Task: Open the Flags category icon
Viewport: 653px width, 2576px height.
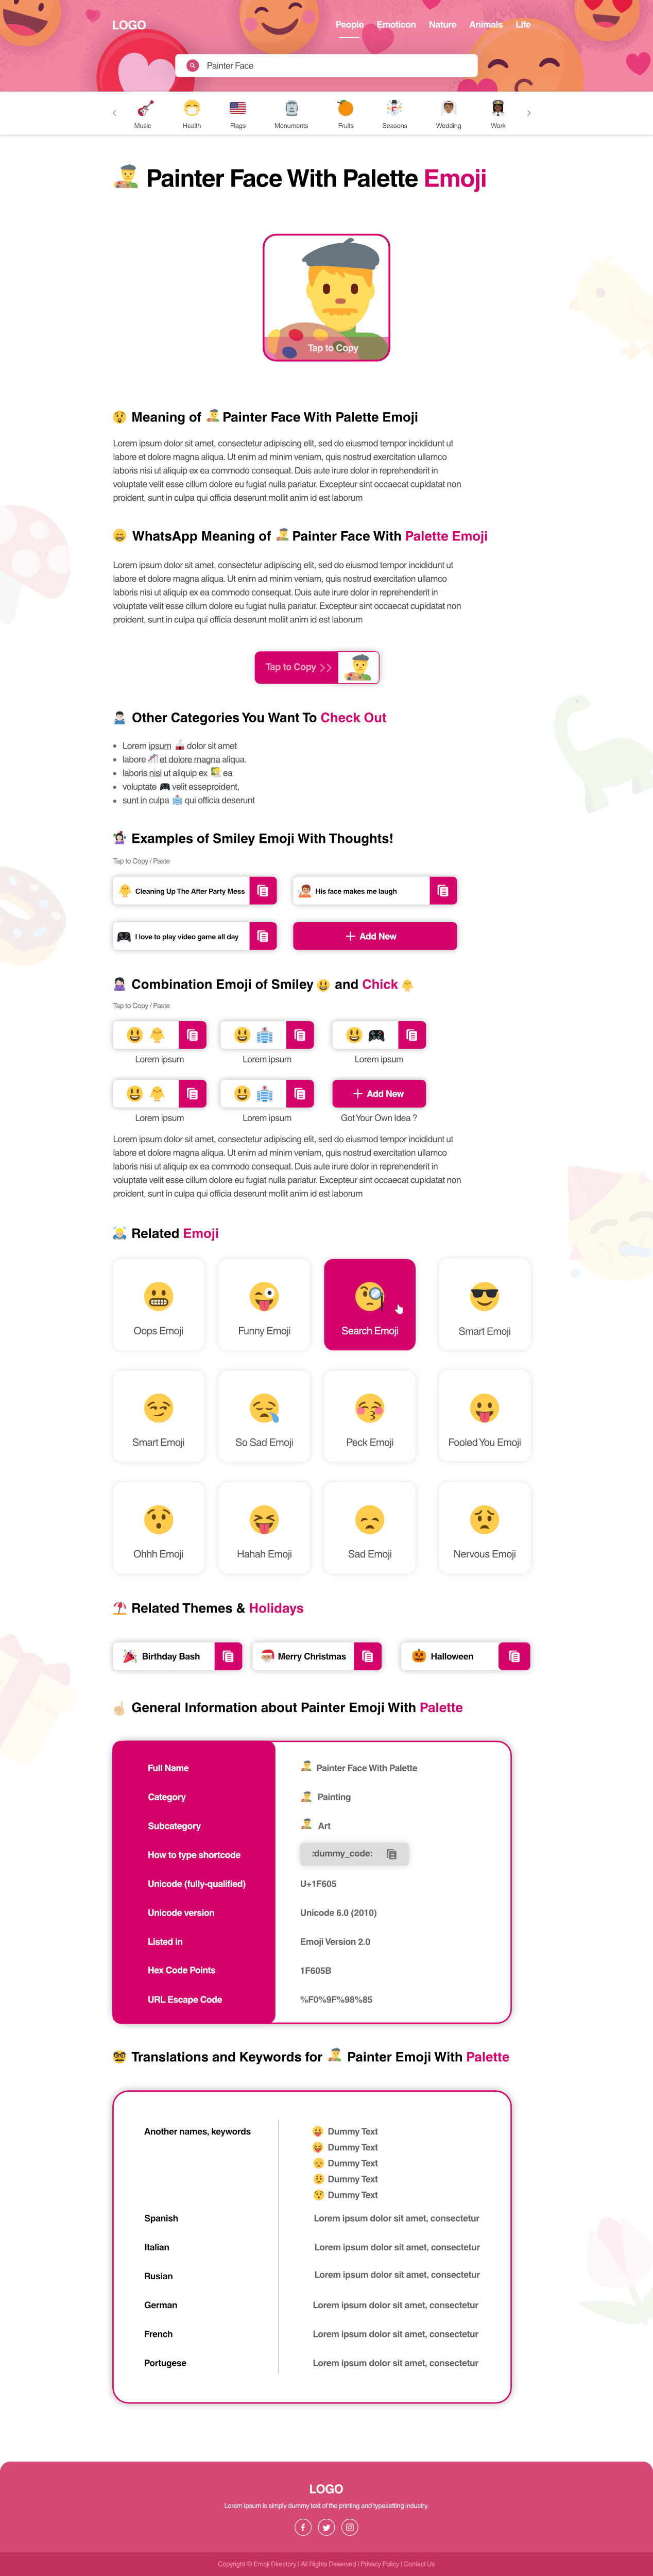Action: (237, 109)
